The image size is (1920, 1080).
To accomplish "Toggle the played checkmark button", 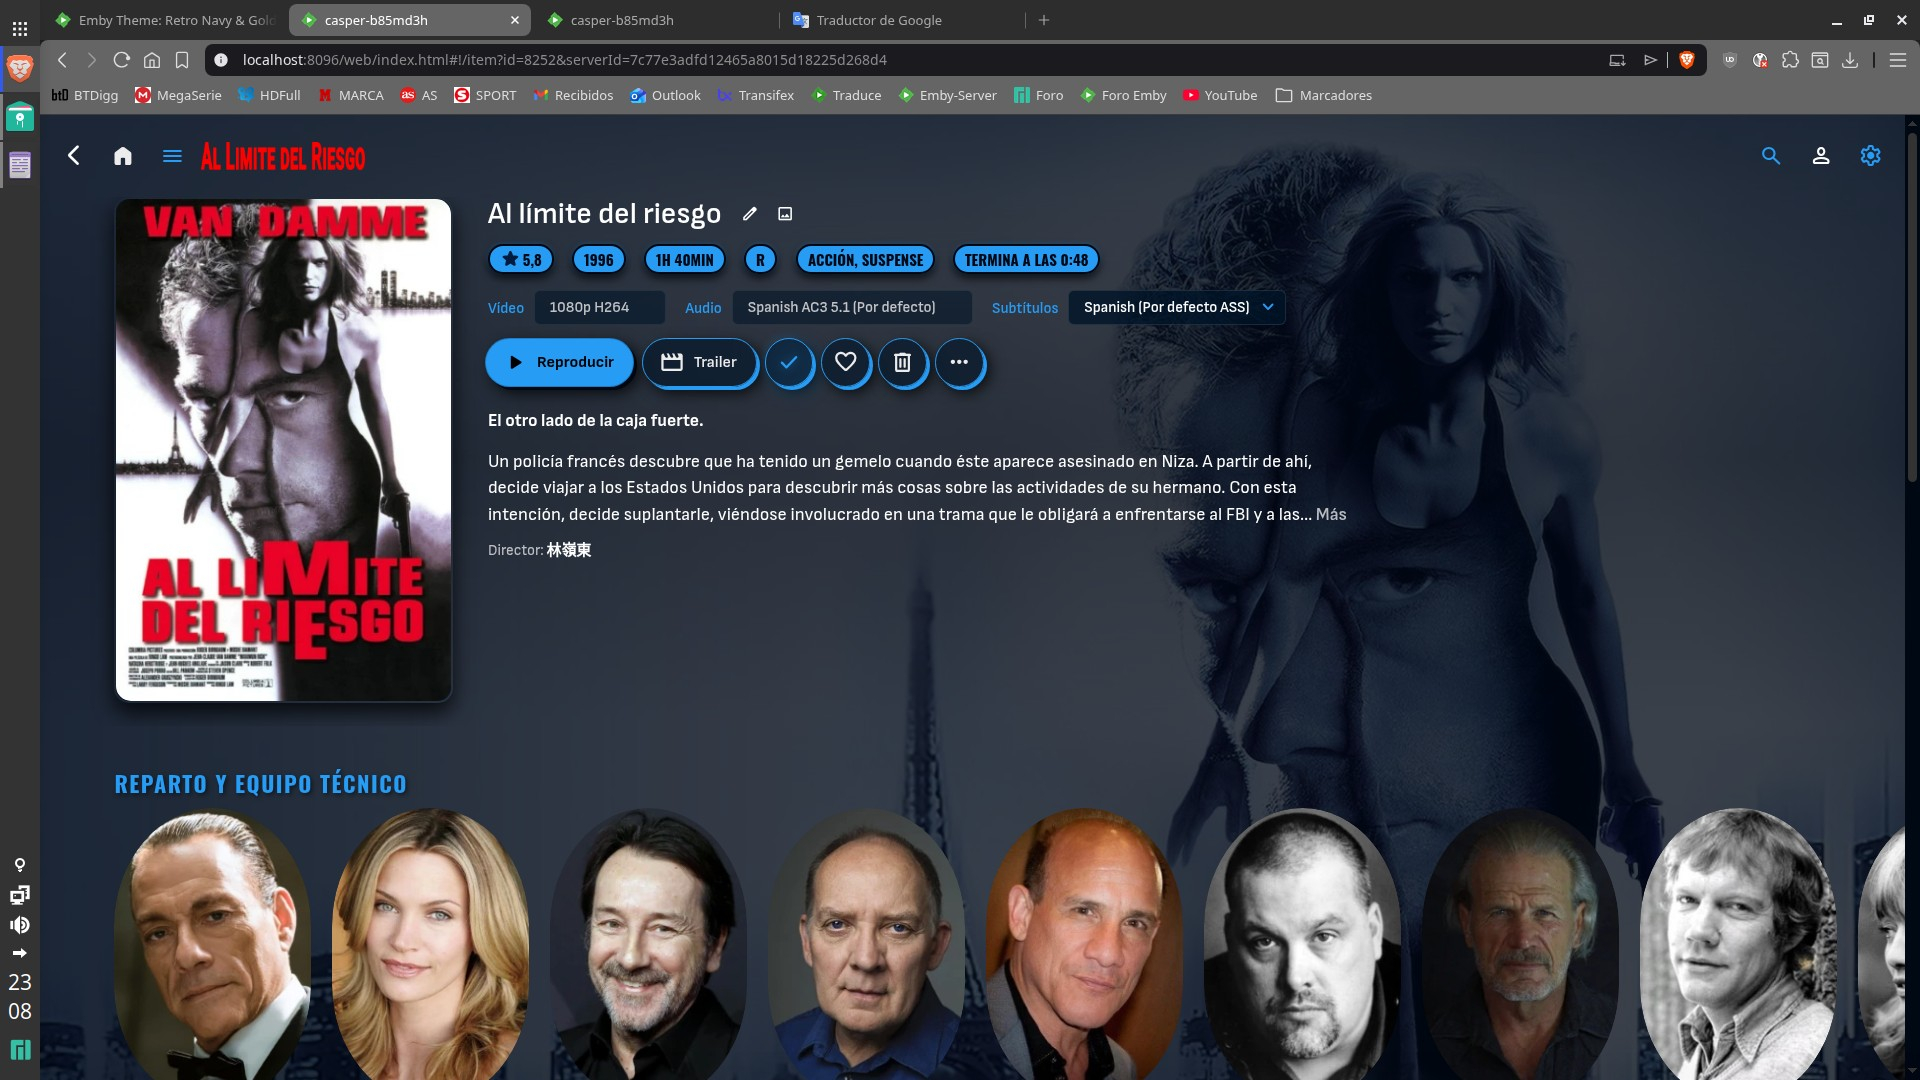I will tap(789, 362).
